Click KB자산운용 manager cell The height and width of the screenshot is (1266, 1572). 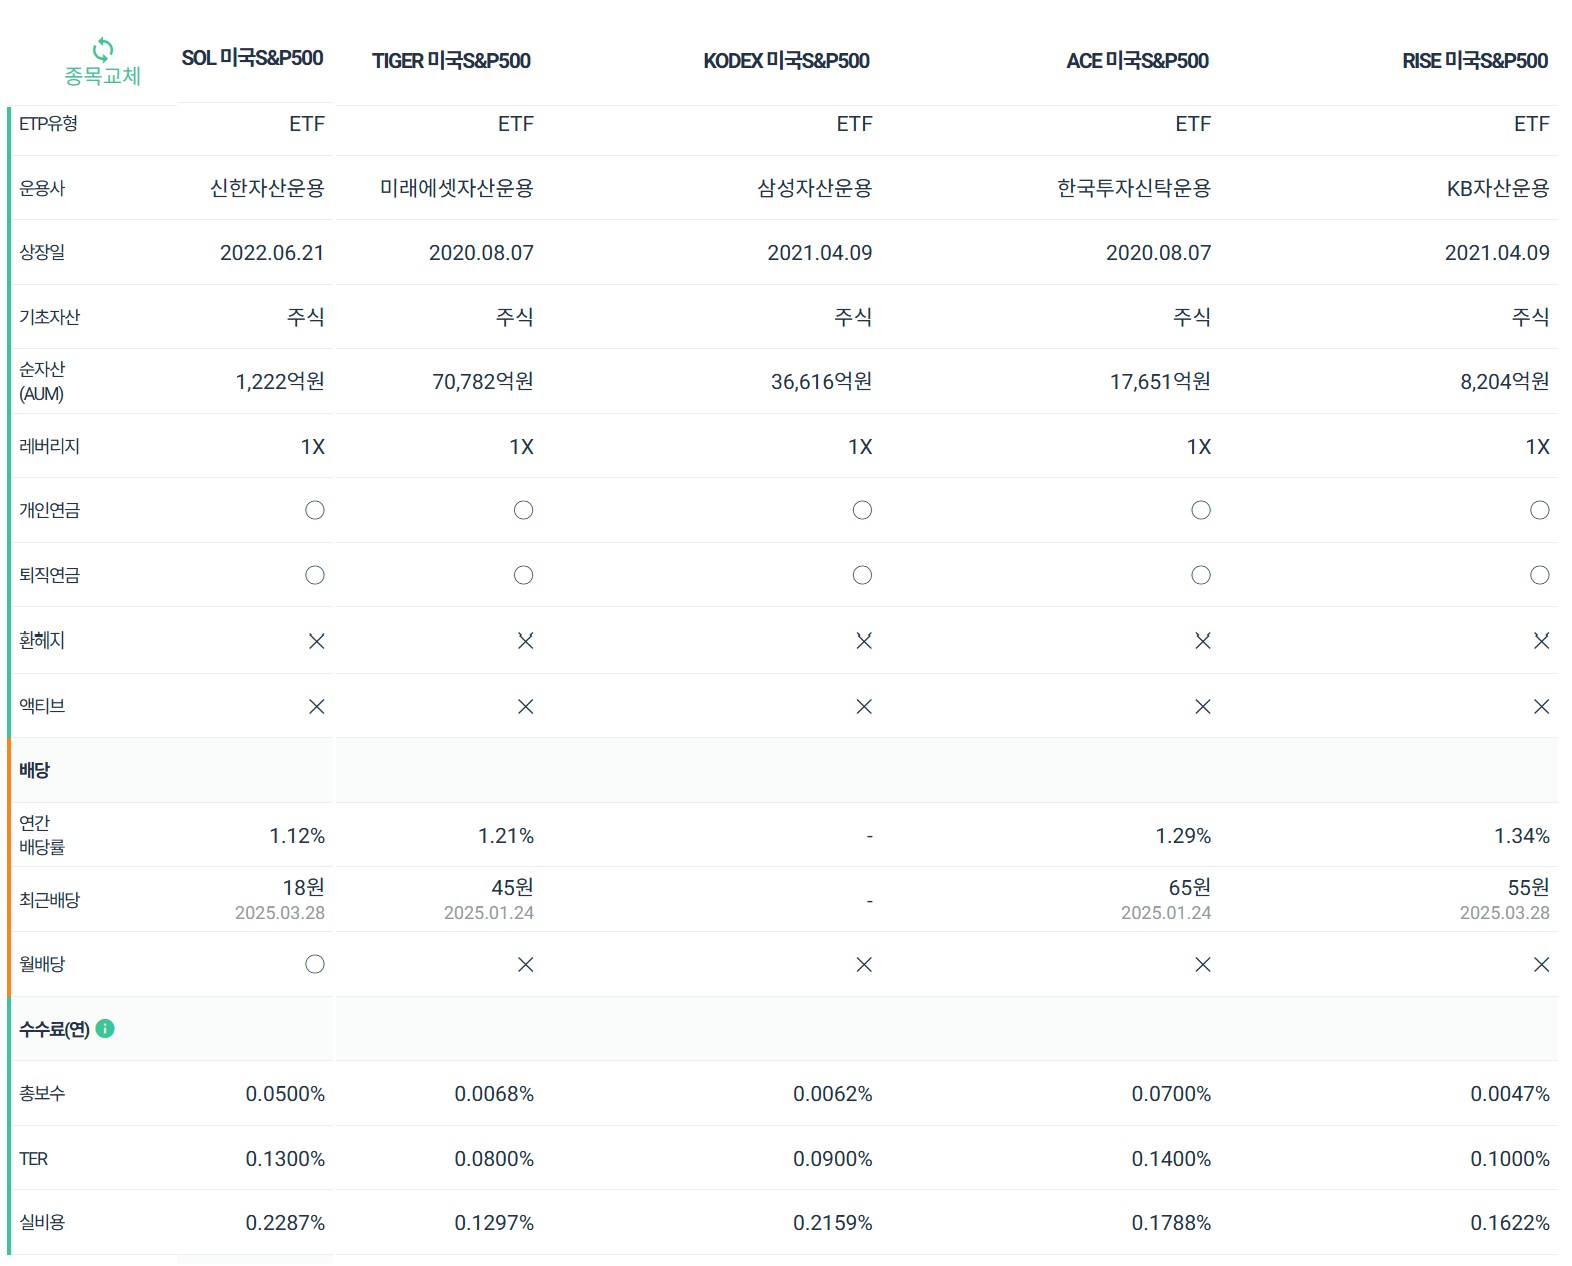click(1498, 188)
